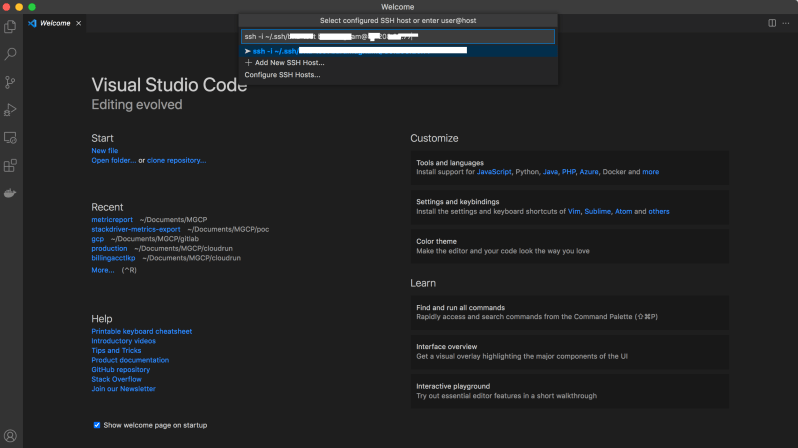This screenshot has height=448, width=798.
Task: Click the SSH host input field
Action: click(397, 37)
